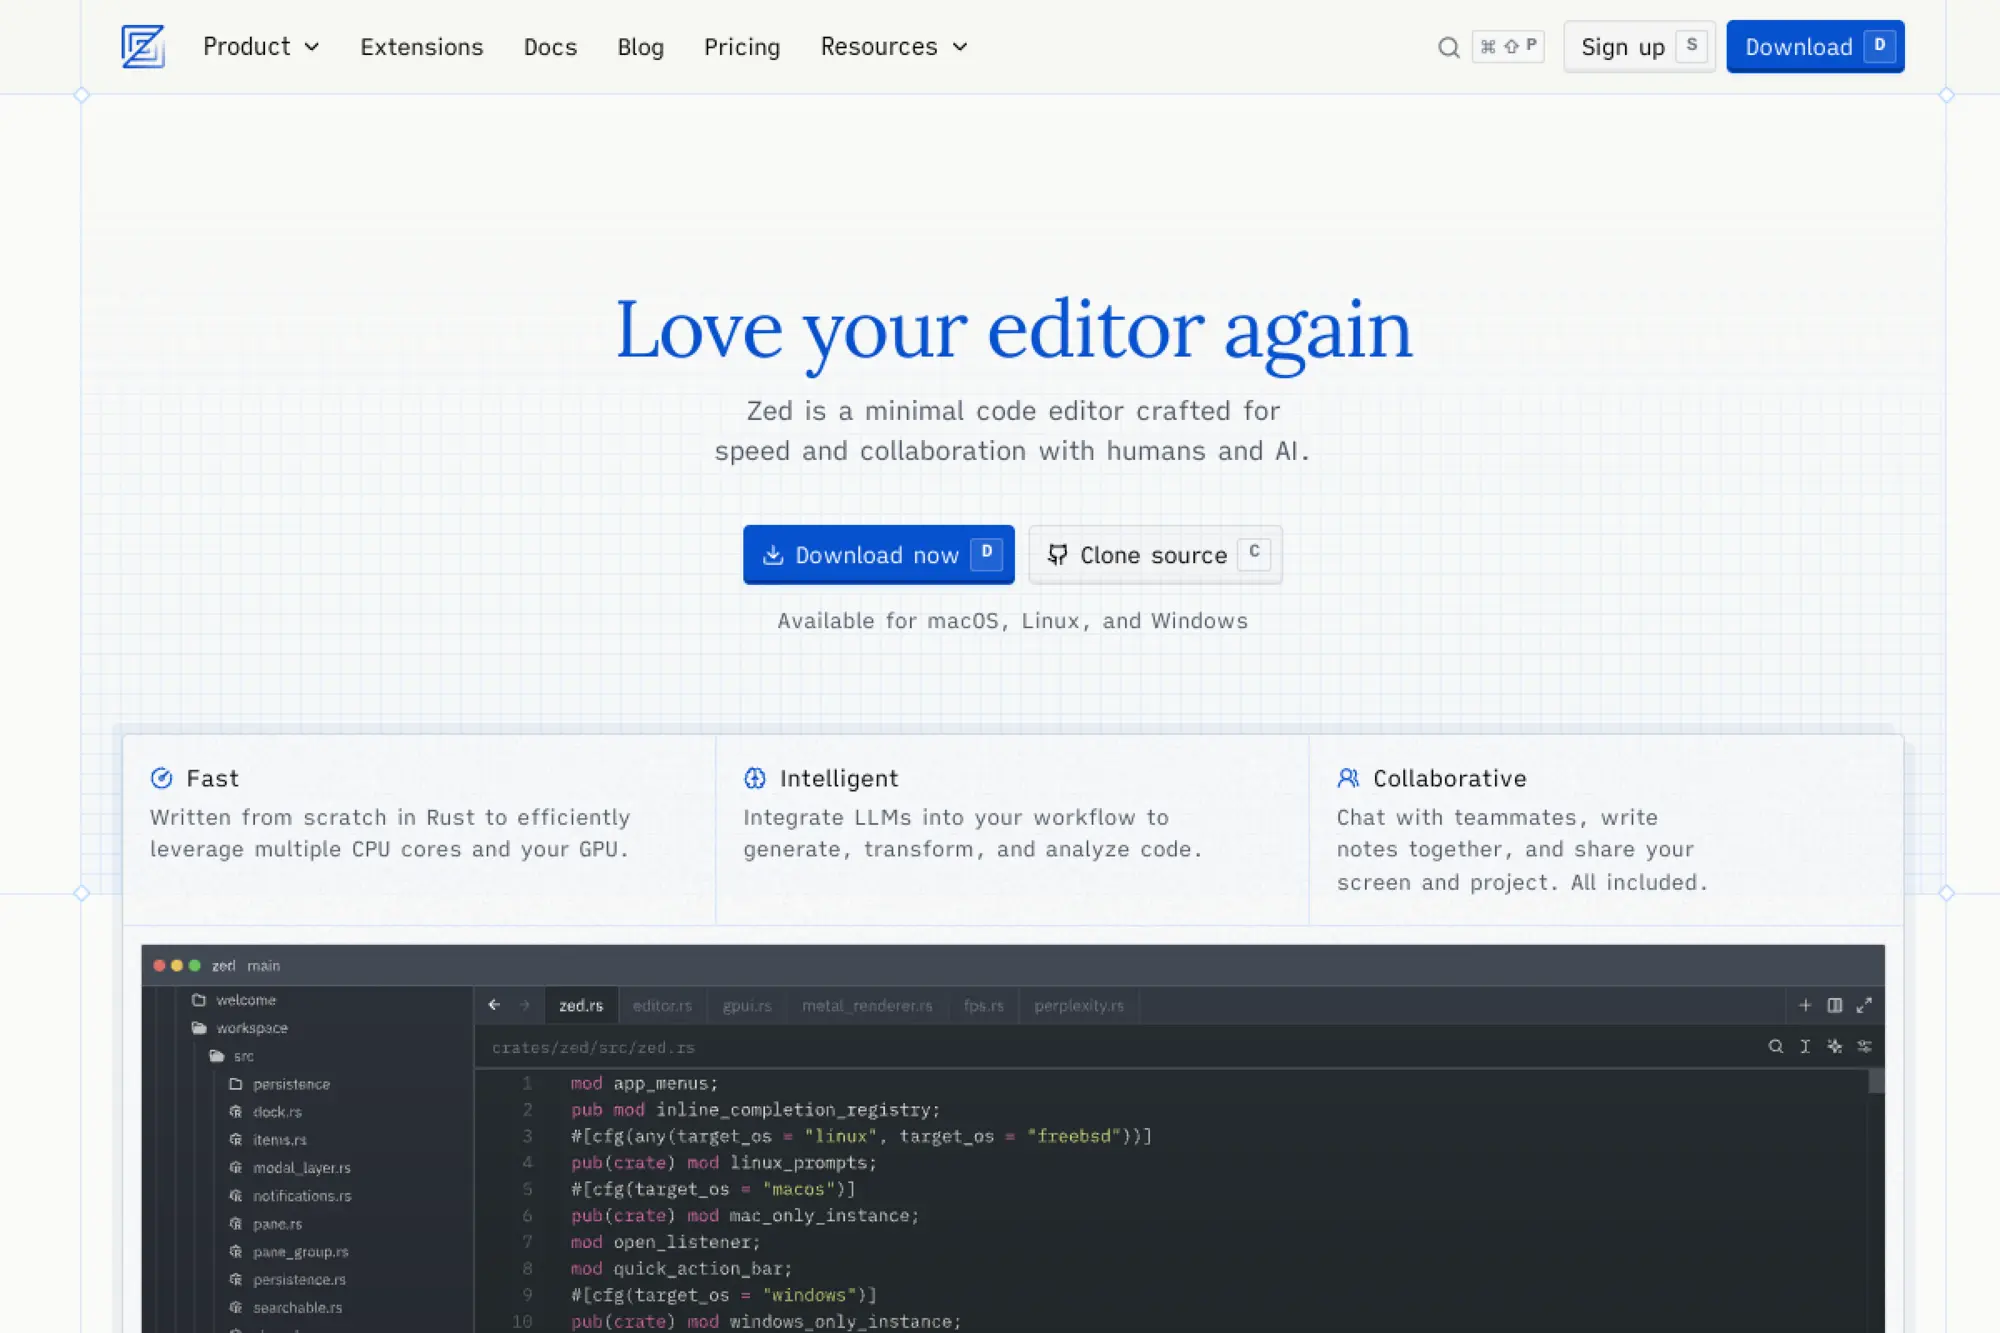Click the back arrow in the editor tab bar

[494, 1005]
